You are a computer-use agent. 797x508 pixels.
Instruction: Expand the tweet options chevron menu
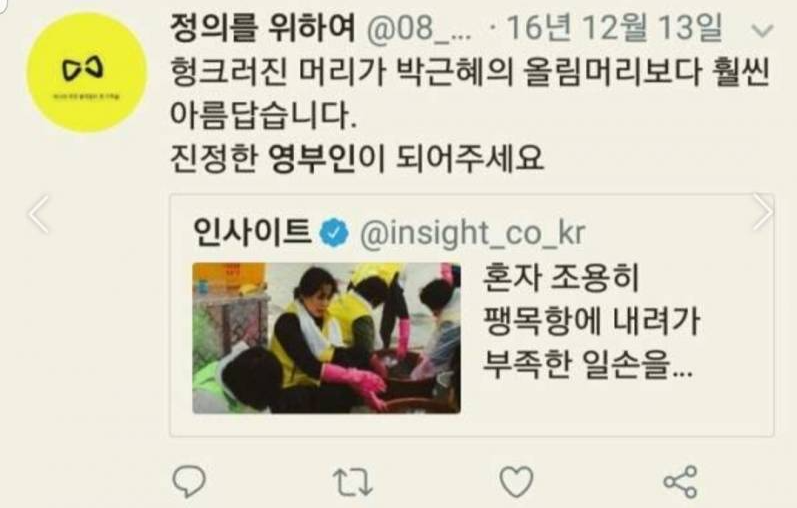[762, 31]
